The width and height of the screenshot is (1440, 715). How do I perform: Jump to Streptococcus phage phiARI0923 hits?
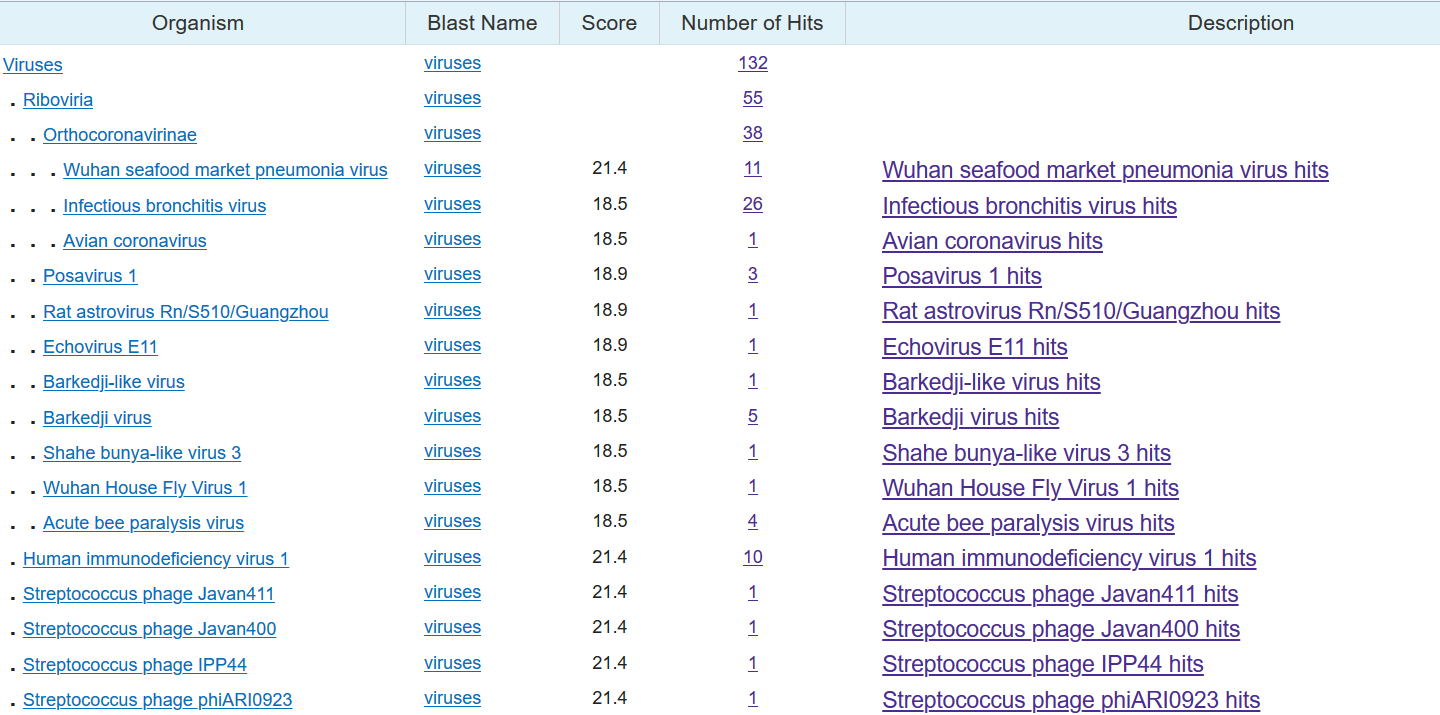pyautogui.click(x=1071, y=700)
